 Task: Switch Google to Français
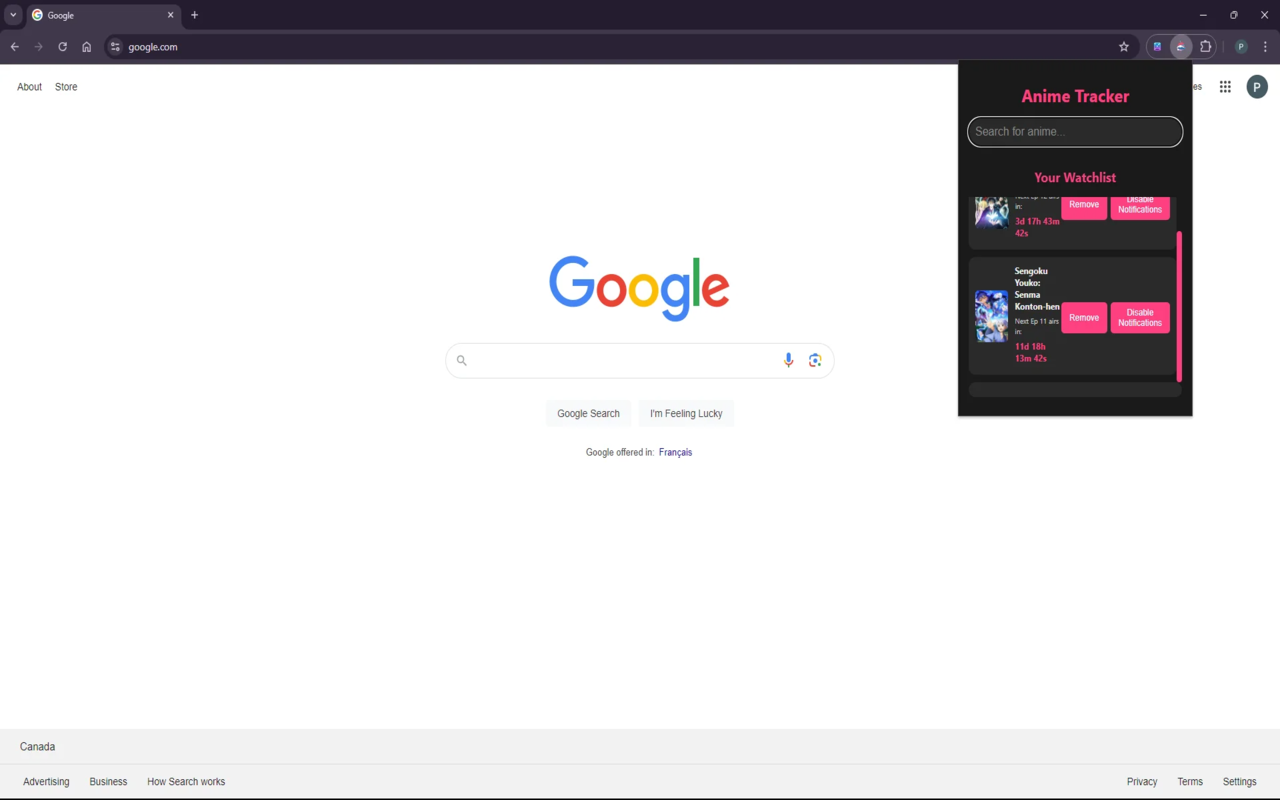point(675,452)
